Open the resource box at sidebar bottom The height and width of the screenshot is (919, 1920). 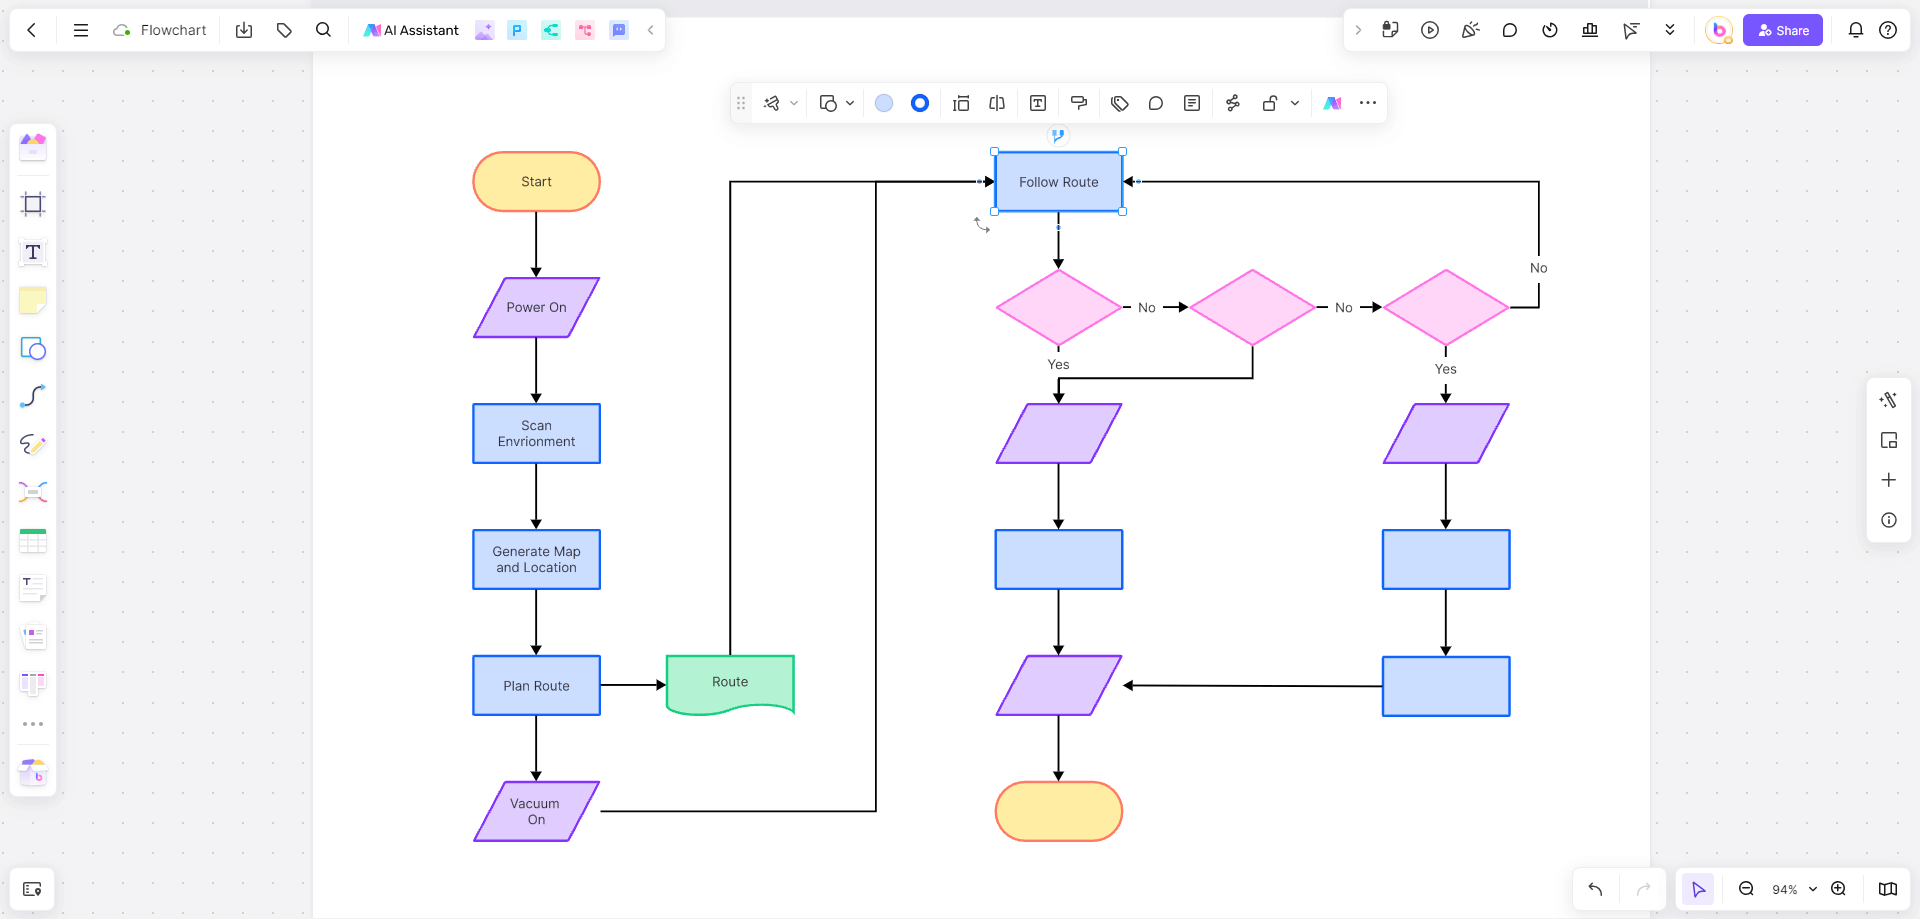(x=33, y=772)
